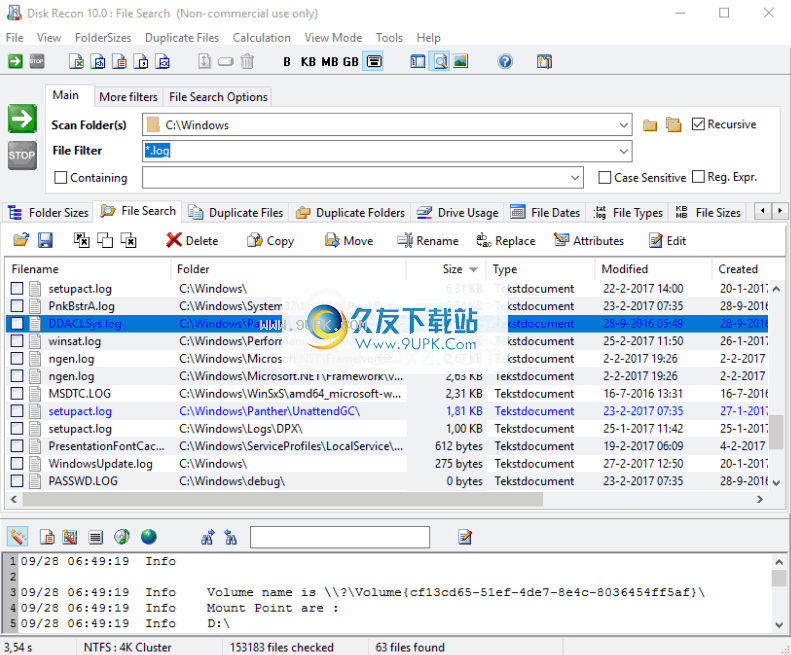
Task: Click the Attributes button
Action: point(589,241)
